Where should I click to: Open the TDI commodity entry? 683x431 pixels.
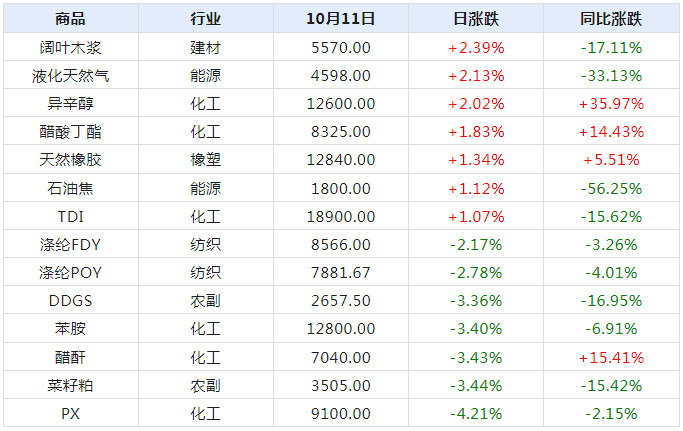(x=70, y=216)
